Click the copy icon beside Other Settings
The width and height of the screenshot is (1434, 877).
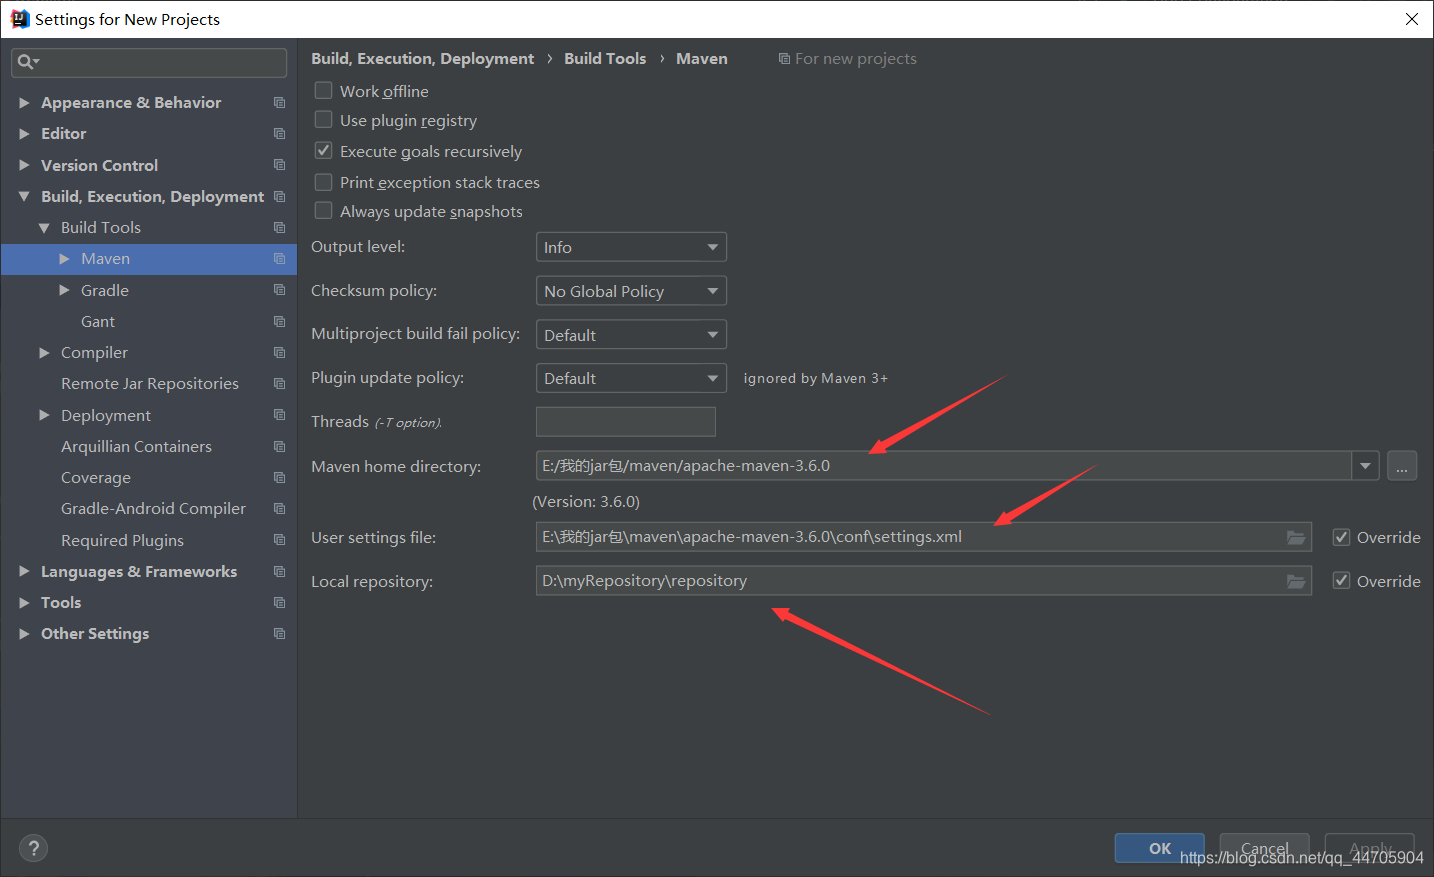tap(279, 634)
